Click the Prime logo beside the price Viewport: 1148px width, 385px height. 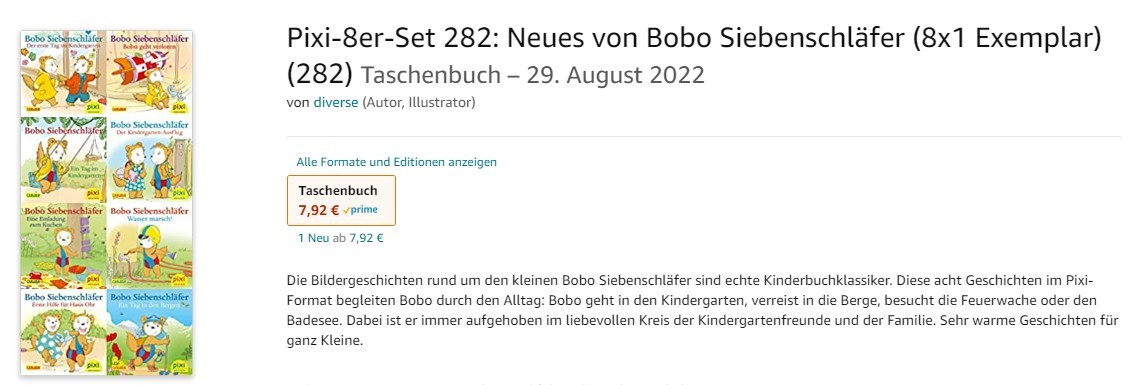click(360, 210)
